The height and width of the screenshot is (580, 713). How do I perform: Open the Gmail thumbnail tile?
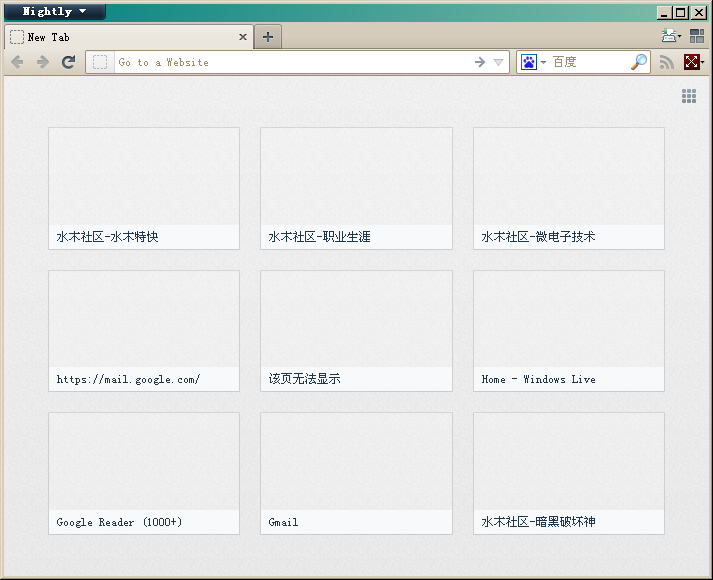pos(356,473)
